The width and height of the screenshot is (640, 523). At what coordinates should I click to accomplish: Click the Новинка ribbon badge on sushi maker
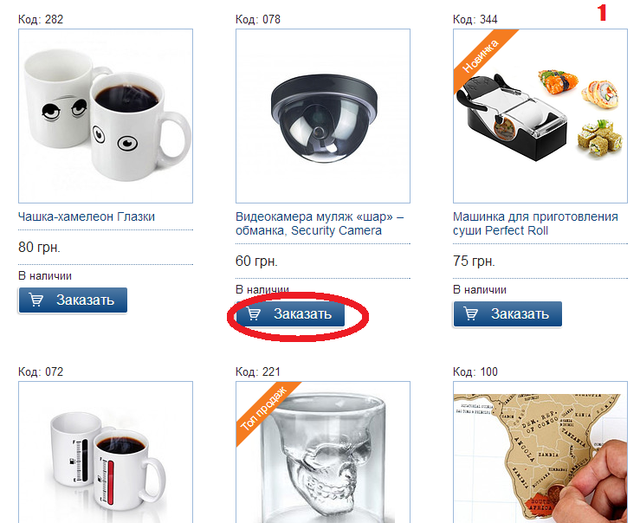click(482, 56)
